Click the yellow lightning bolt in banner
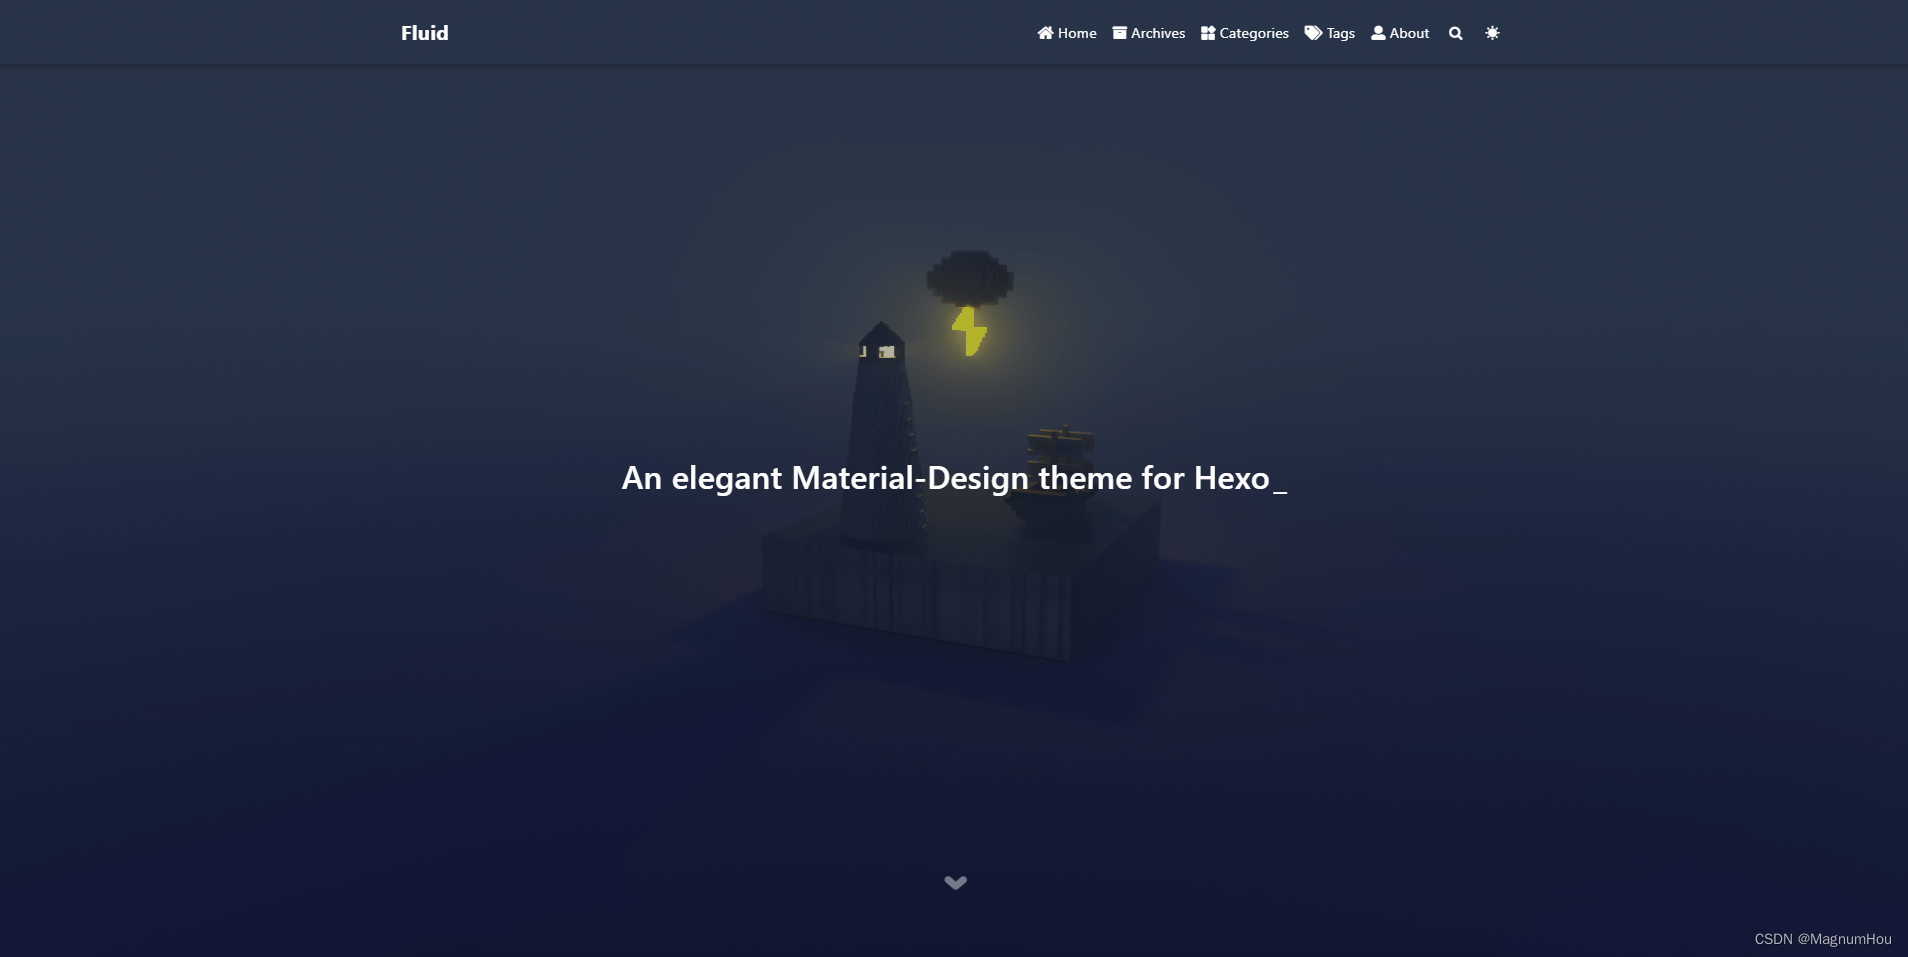1908x957 pixels. [969, 331]
